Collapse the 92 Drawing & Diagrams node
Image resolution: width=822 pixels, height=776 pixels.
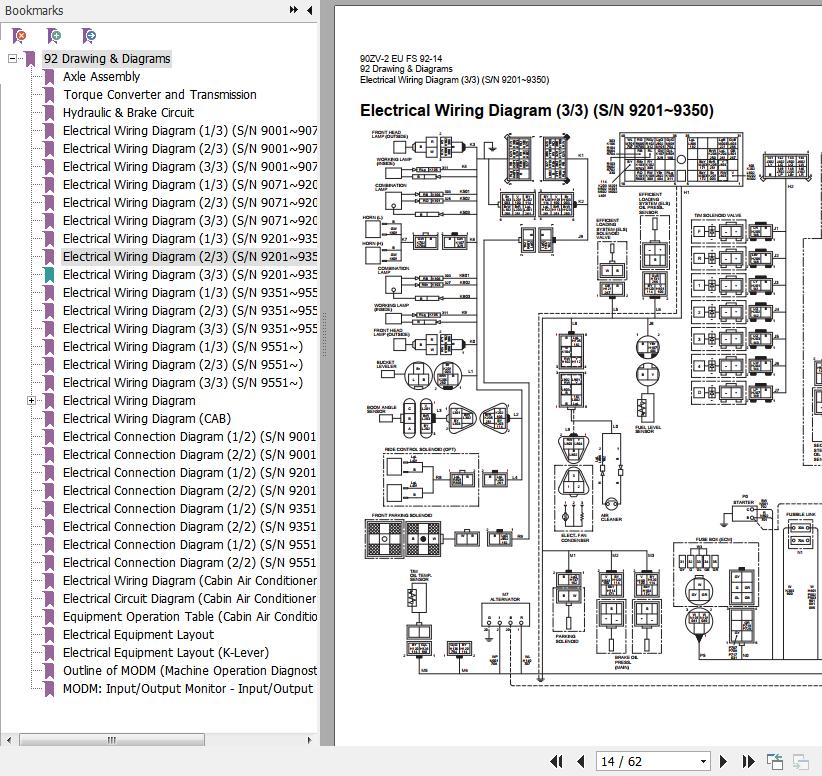[13, 59]
